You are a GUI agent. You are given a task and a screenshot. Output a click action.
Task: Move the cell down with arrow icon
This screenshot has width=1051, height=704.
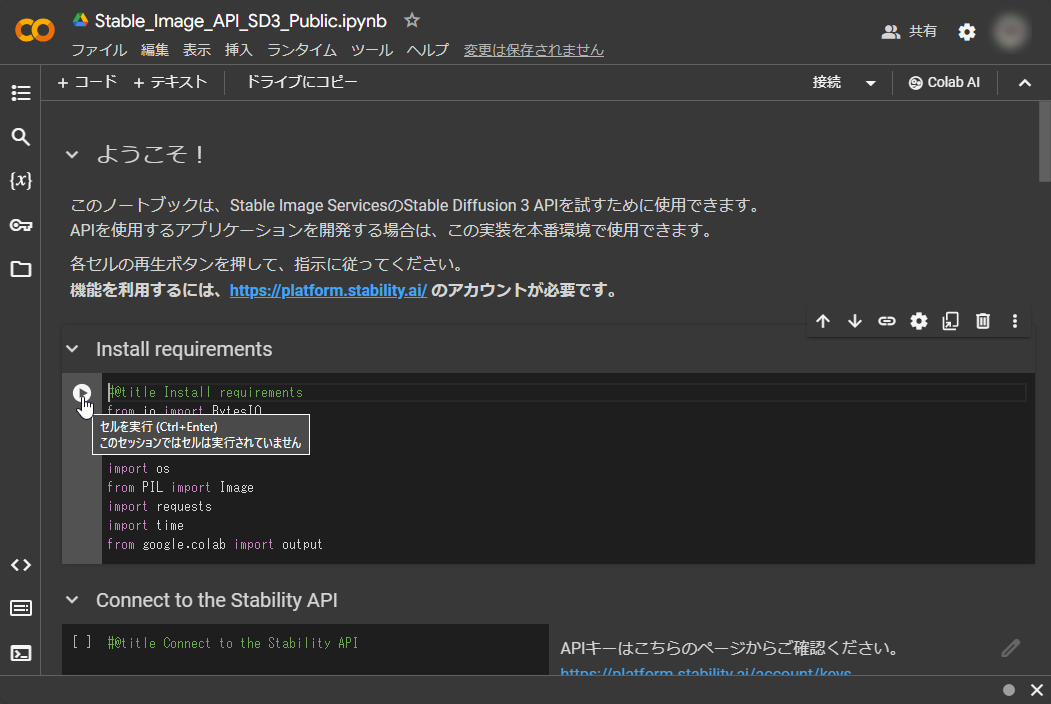tap(855, 321)
